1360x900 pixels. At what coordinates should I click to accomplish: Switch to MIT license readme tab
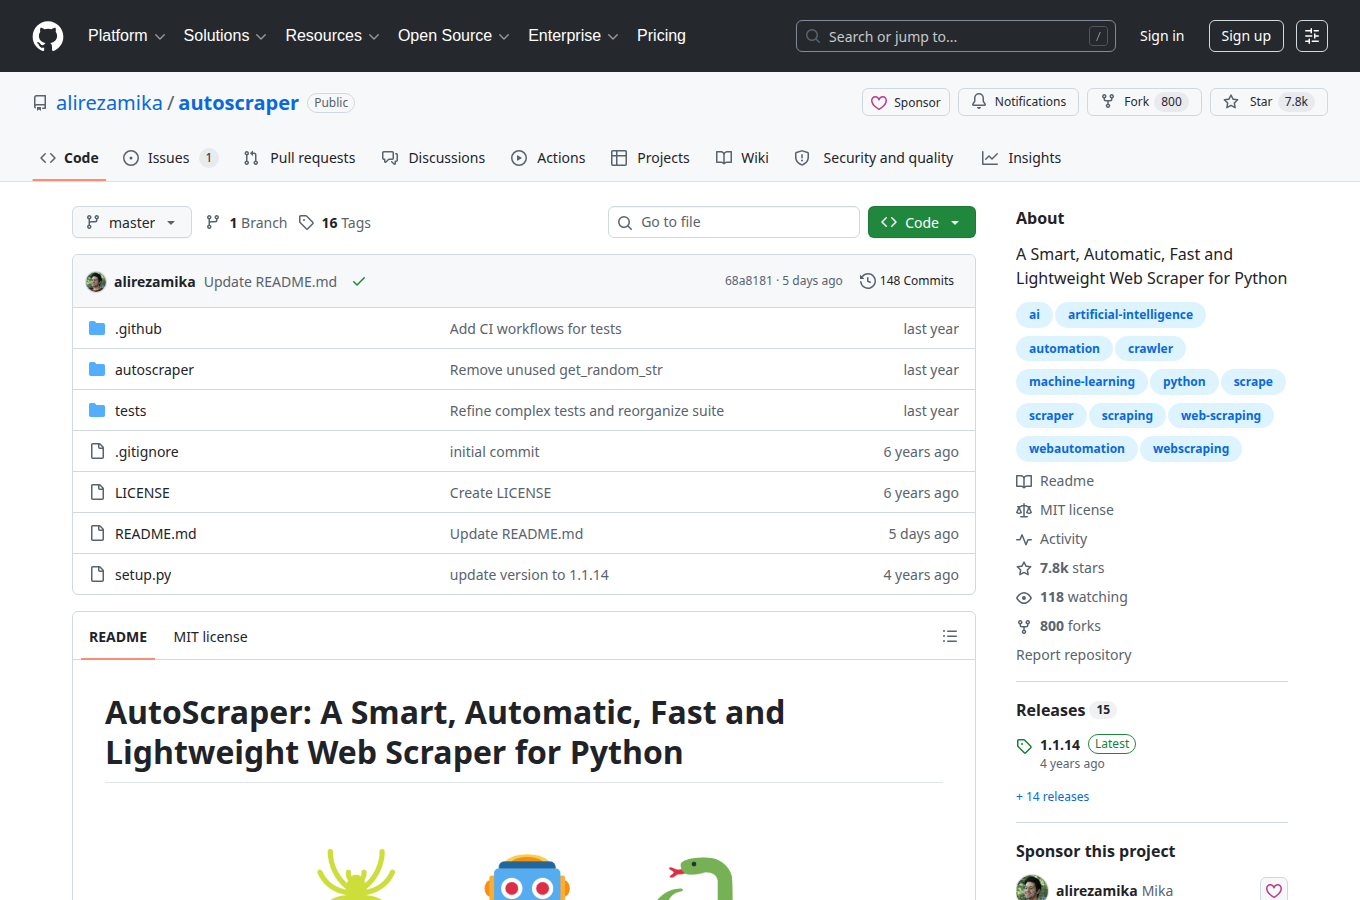point(210,637)
